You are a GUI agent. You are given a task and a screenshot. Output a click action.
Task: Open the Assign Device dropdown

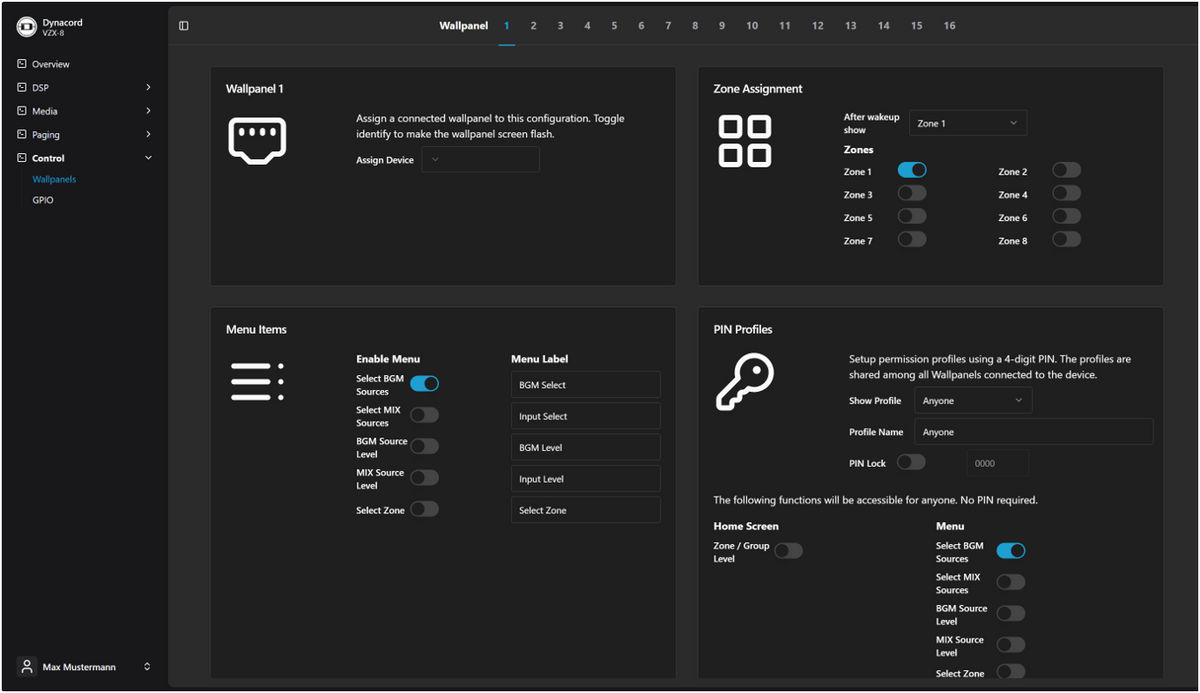480,160
